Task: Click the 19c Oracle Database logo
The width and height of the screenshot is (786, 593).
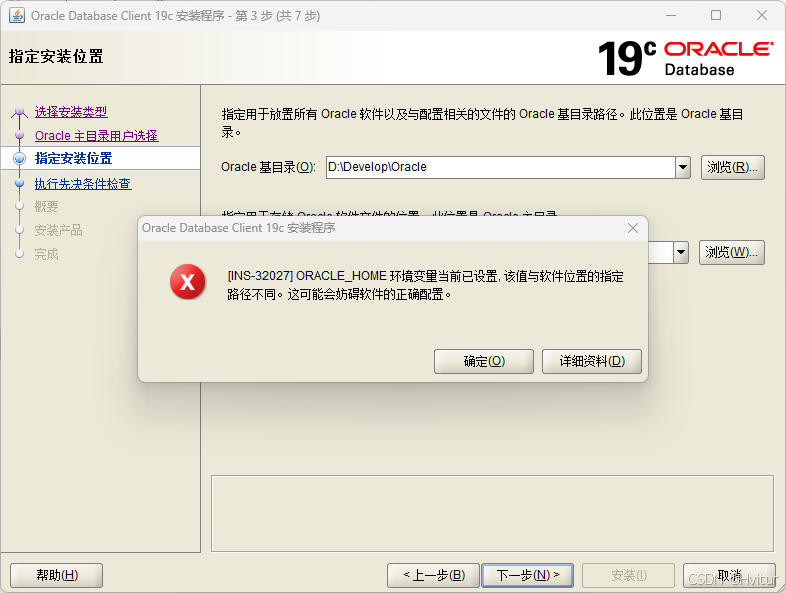Action: pyautogui.click(x=686, y=59)
